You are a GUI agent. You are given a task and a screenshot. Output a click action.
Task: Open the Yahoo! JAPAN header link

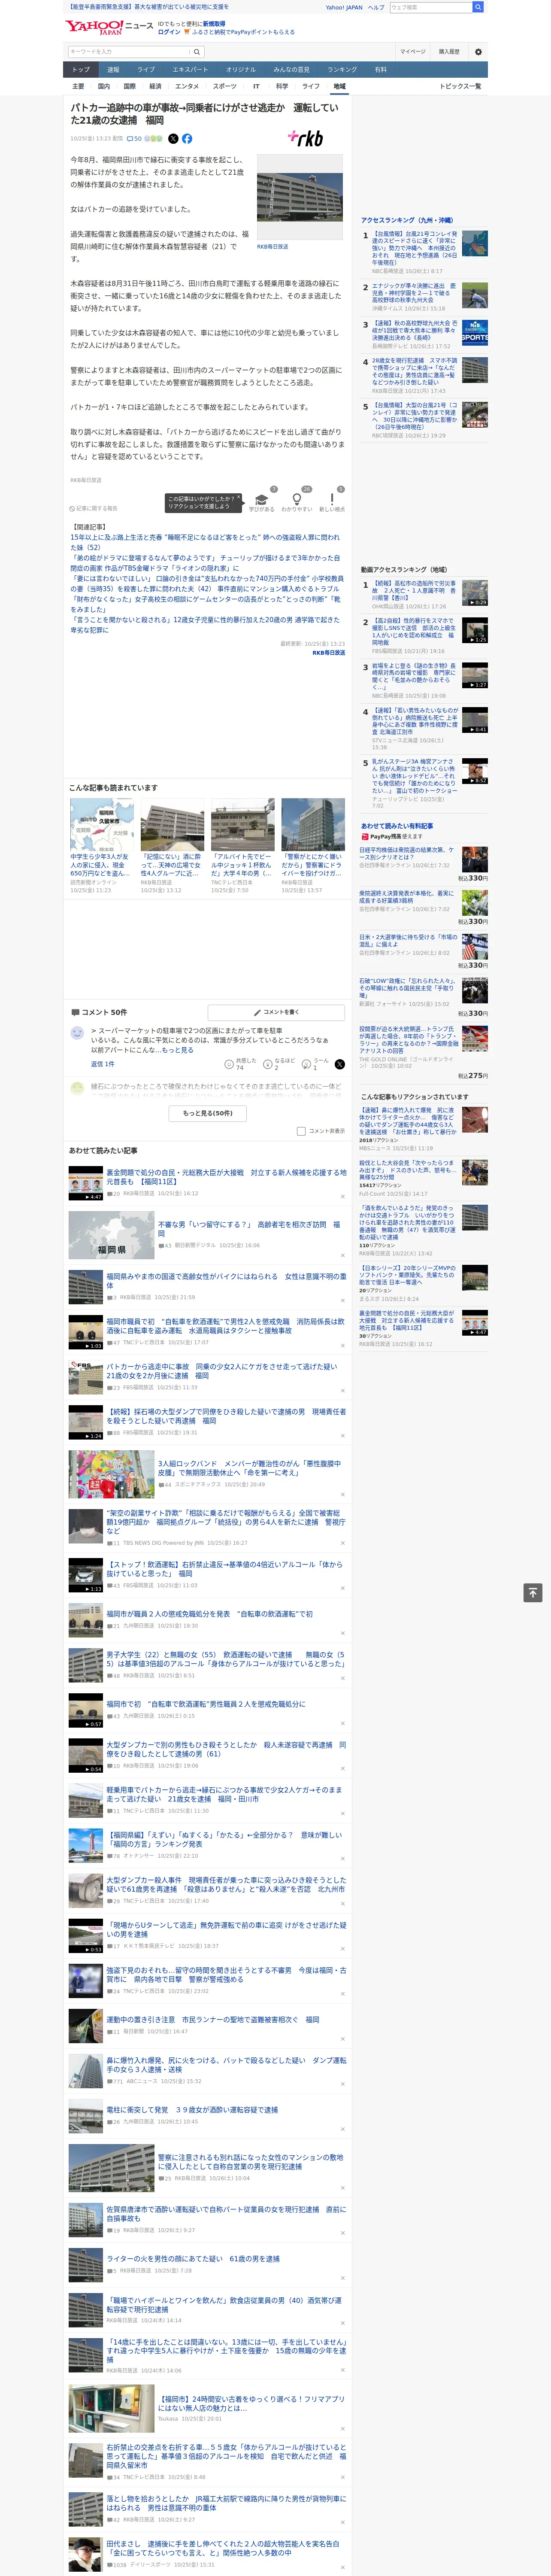point(344,7)
